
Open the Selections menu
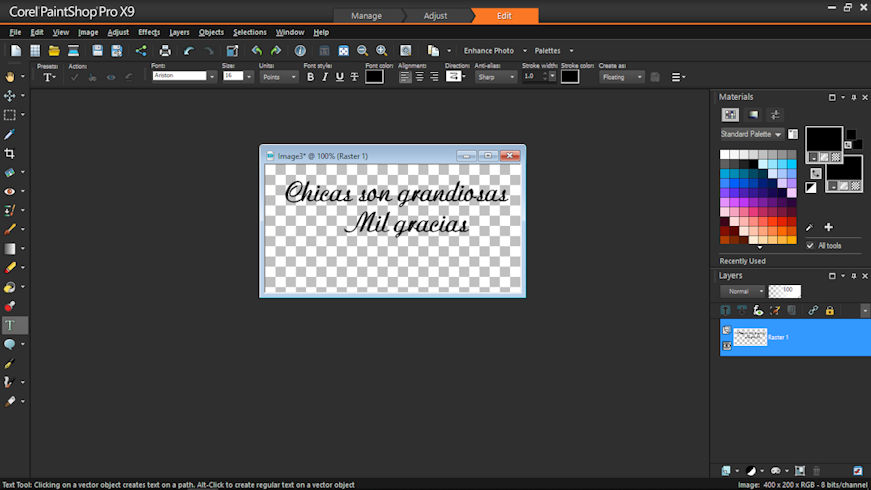coord(249,32)
